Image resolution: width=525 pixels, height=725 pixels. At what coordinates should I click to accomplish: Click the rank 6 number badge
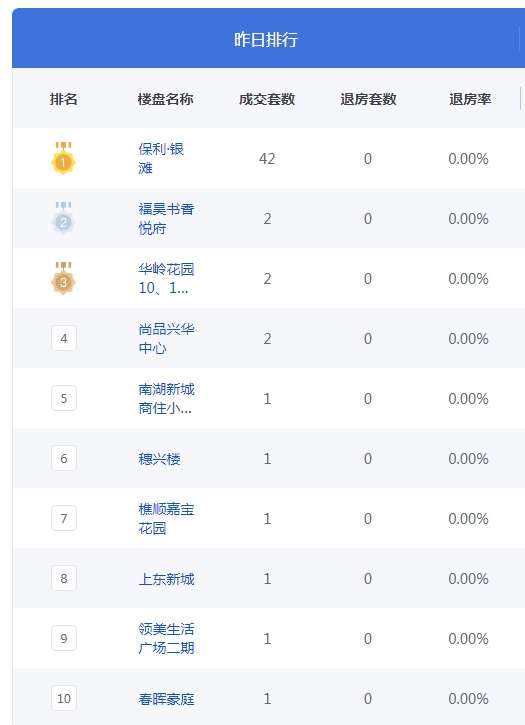64,458
